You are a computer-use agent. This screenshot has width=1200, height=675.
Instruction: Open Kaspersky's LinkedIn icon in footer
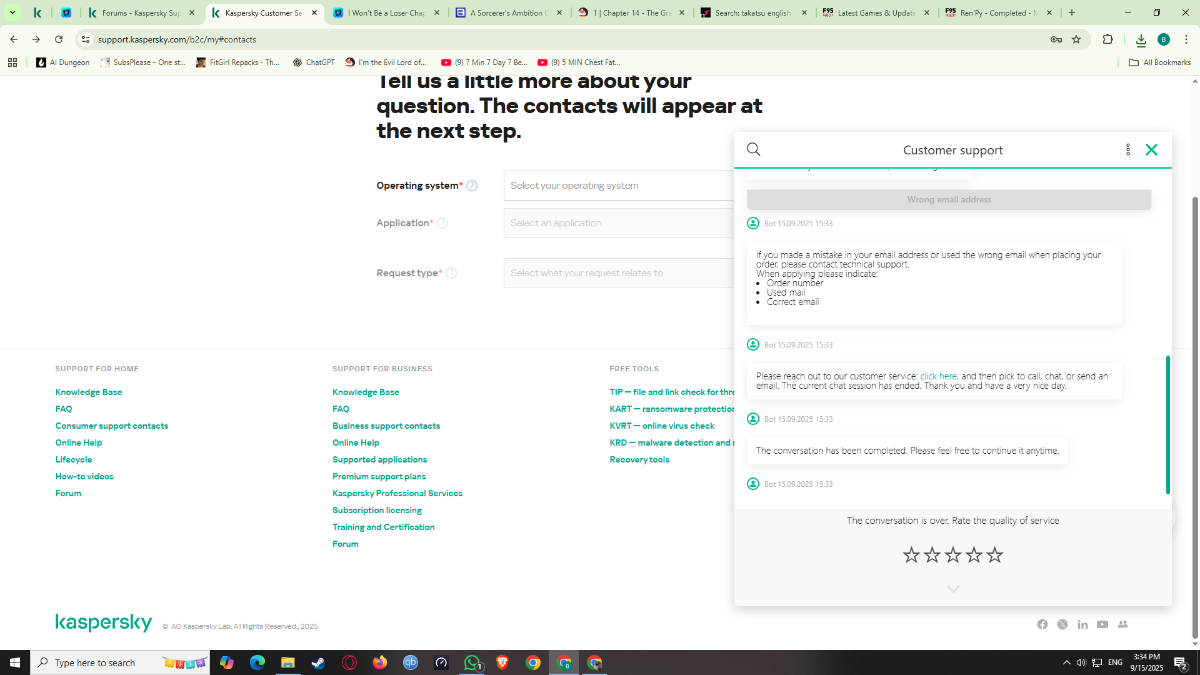(1082, 624)
